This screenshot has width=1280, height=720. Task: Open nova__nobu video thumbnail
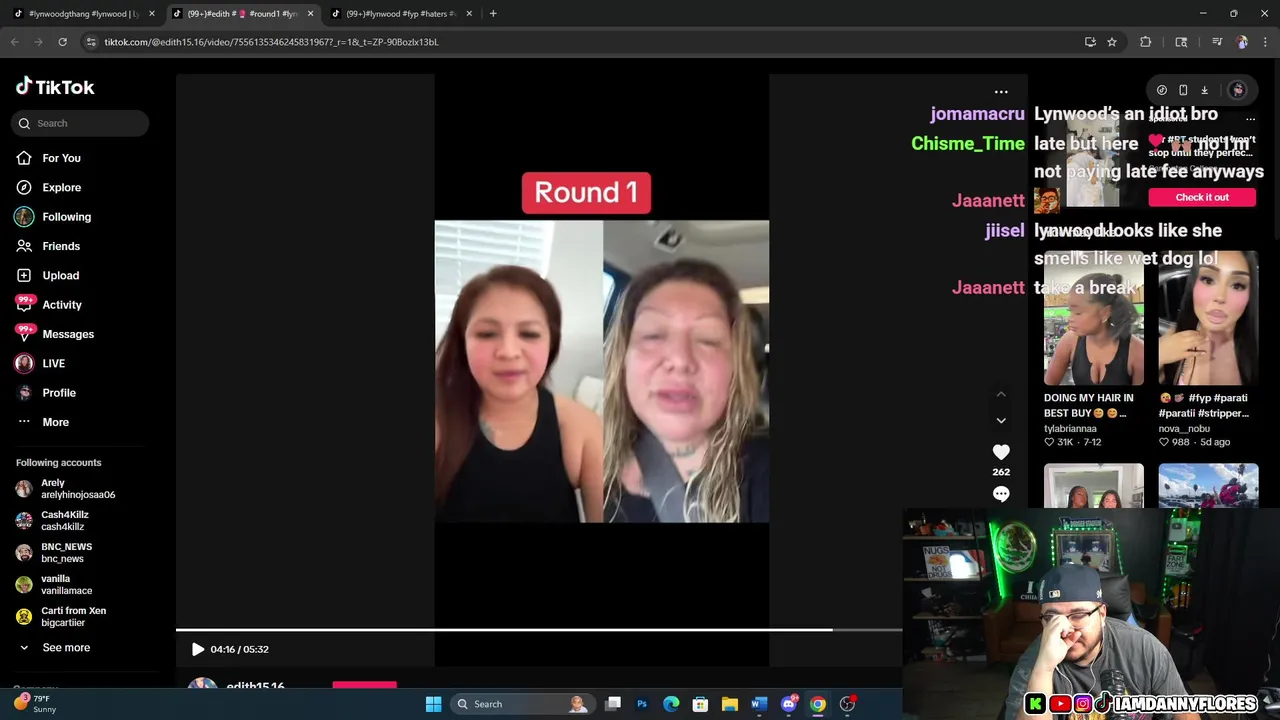click(1208, 318)
